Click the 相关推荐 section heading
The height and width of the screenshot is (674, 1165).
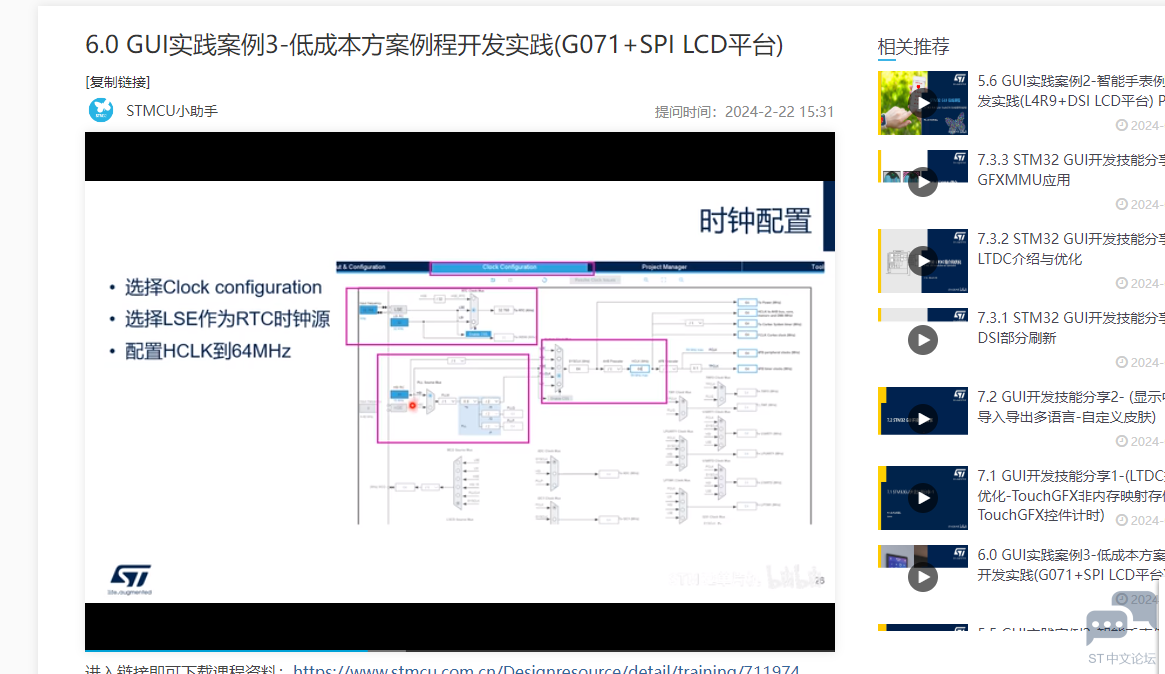click(x=913, y=47)
